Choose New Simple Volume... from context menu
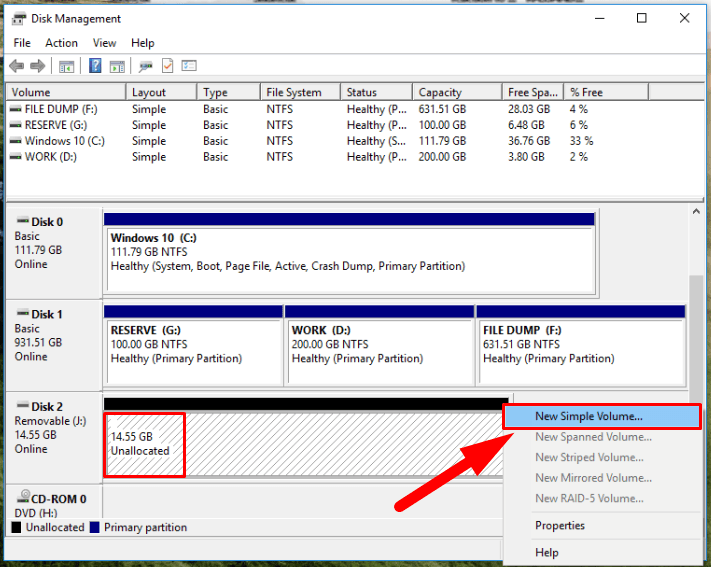Viewport: 711px width, 567px height. [602, 416]
